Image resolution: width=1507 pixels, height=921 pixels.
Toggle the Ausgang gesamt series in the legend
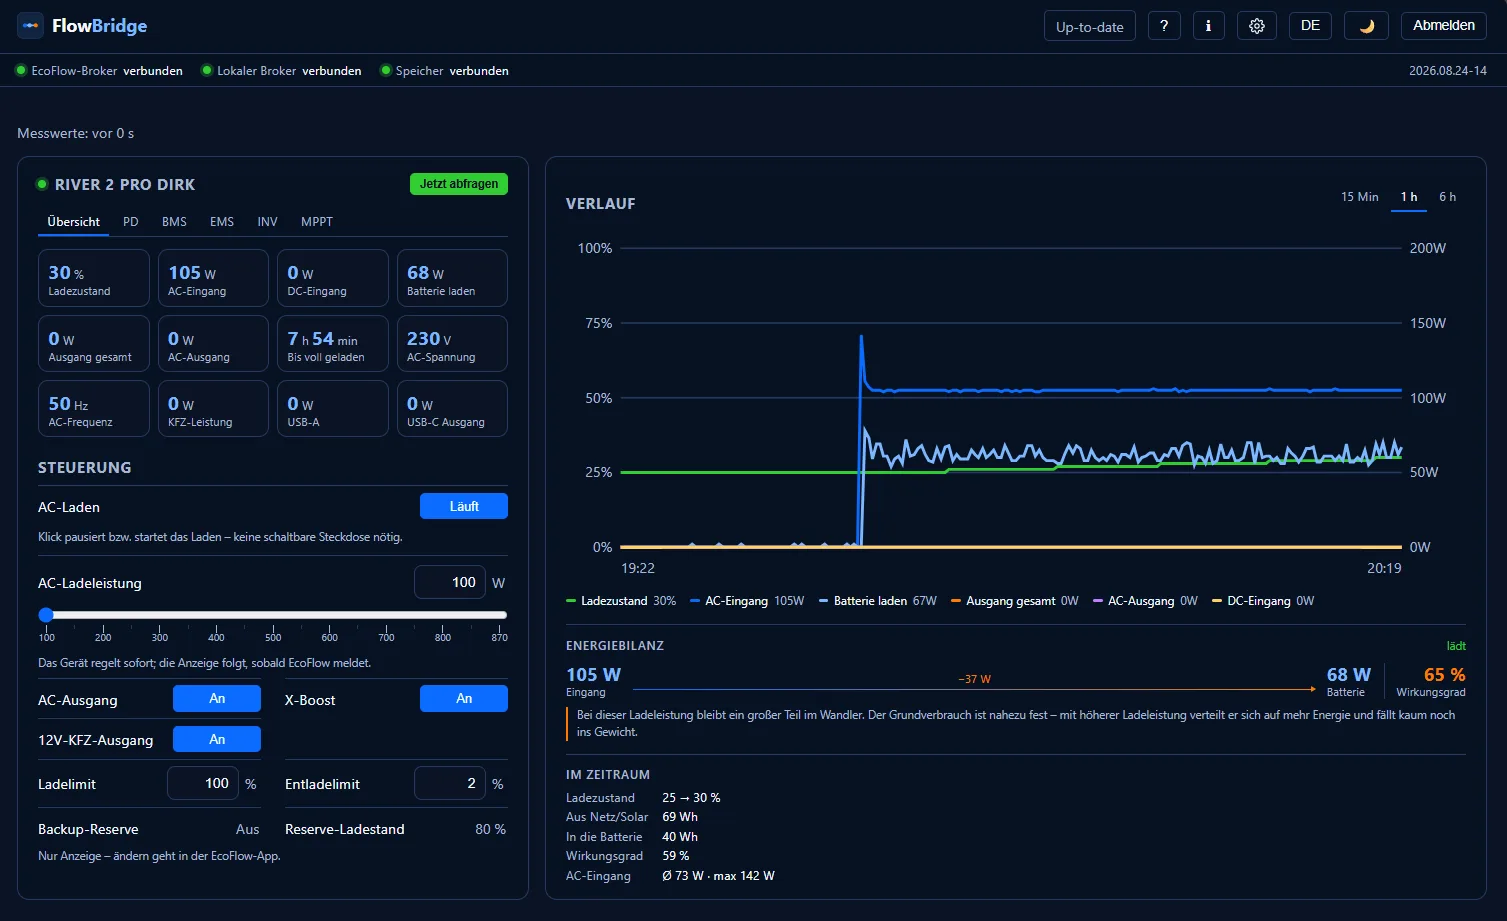(x=1015, y=601)
